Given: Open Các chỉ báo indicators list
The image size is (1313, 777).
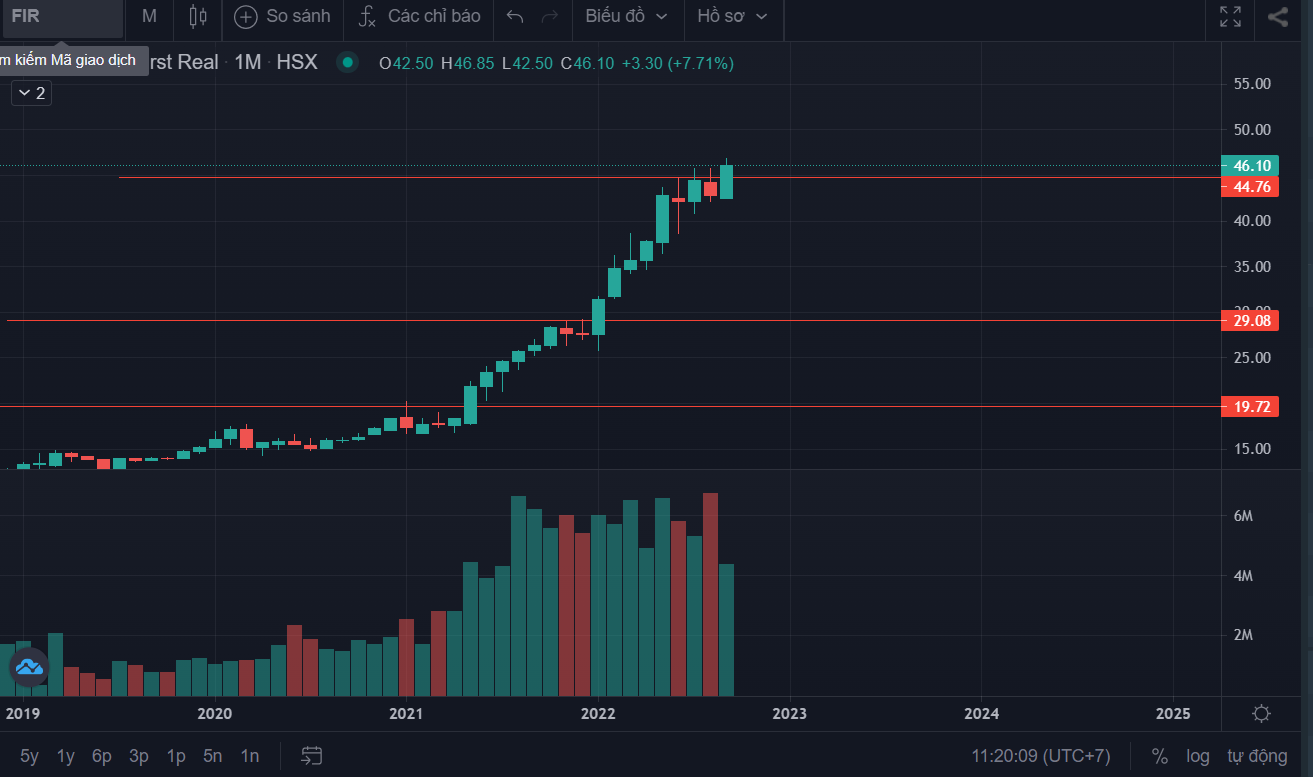Looking at the screenshot, I should click(420, 17).
